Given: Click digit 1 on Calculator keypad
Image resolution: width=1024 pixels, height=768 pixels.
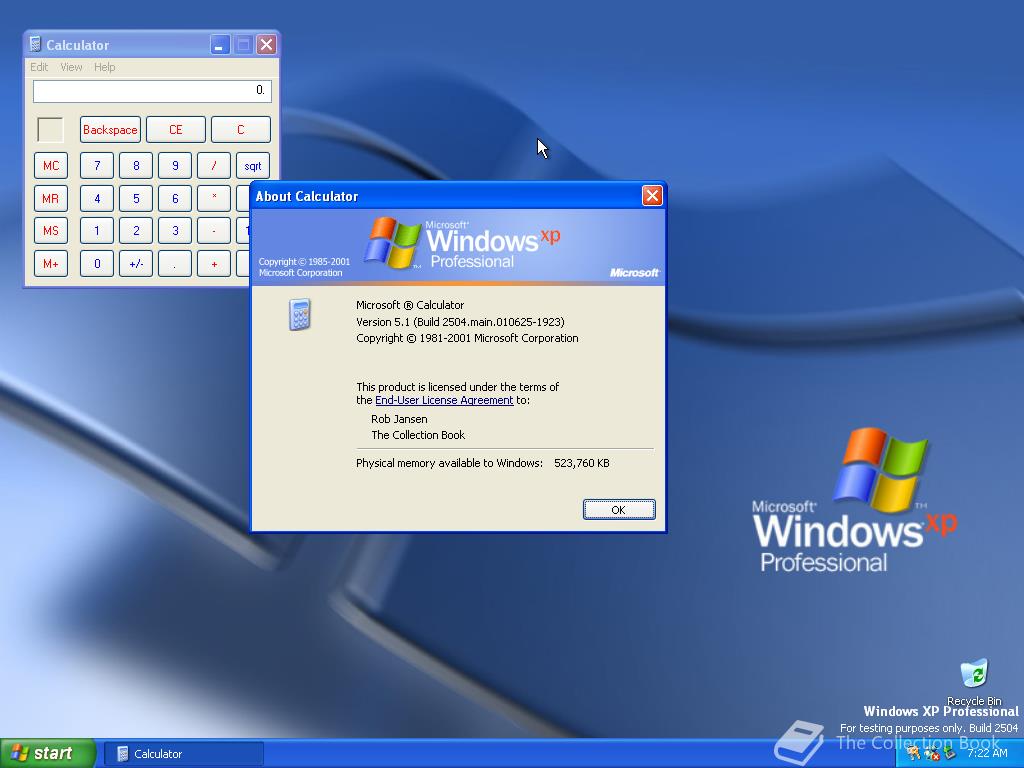Looking at the screenshot, I should 97,231.
